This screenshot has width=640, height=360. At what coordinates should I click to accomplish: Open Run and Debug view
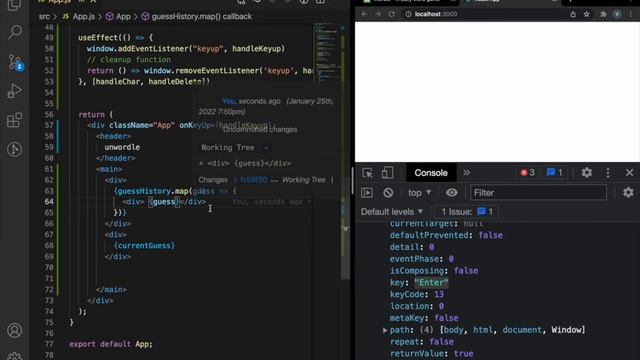coord(15,91)
